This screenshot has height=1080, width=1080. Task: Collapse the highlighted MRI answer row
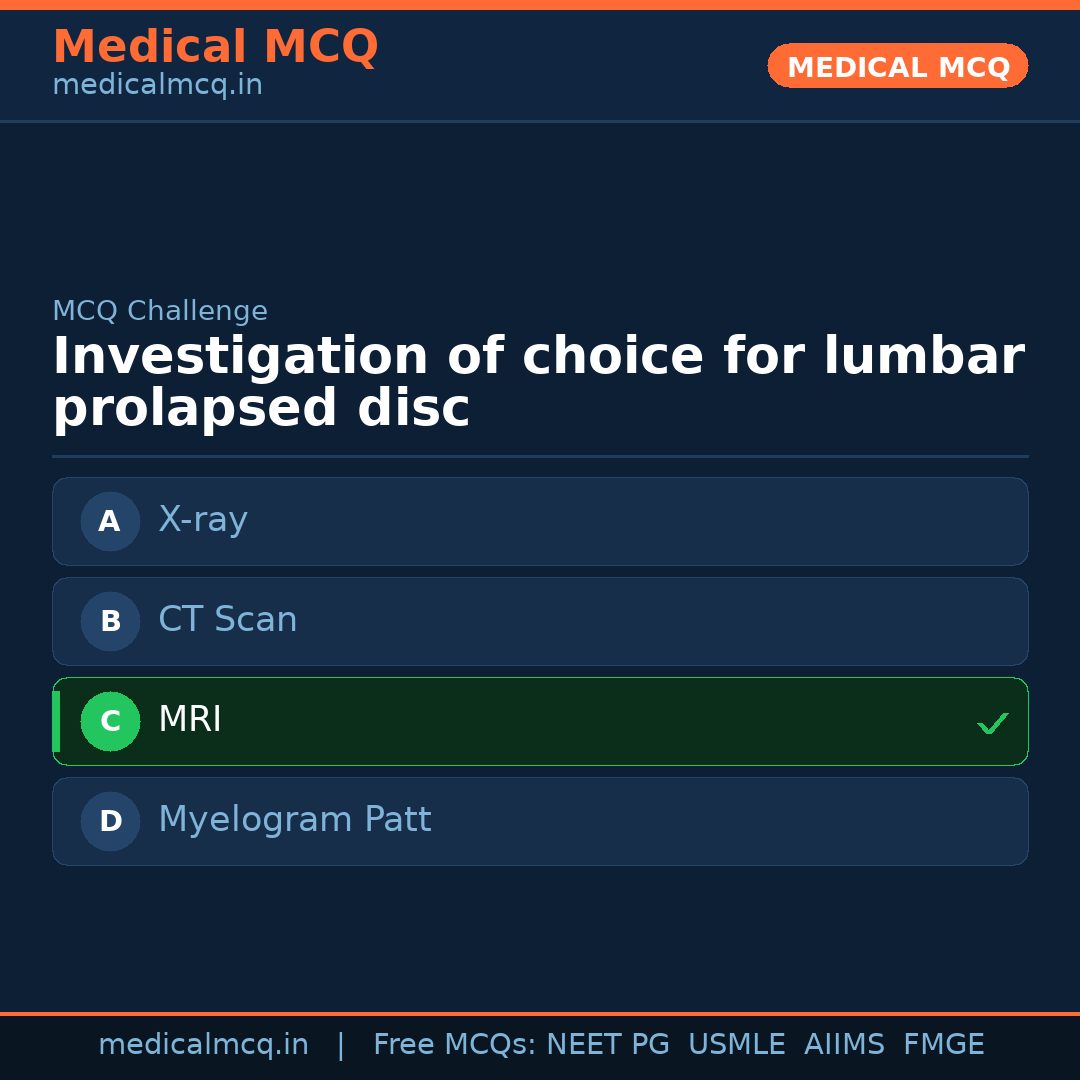pos(540,721)
